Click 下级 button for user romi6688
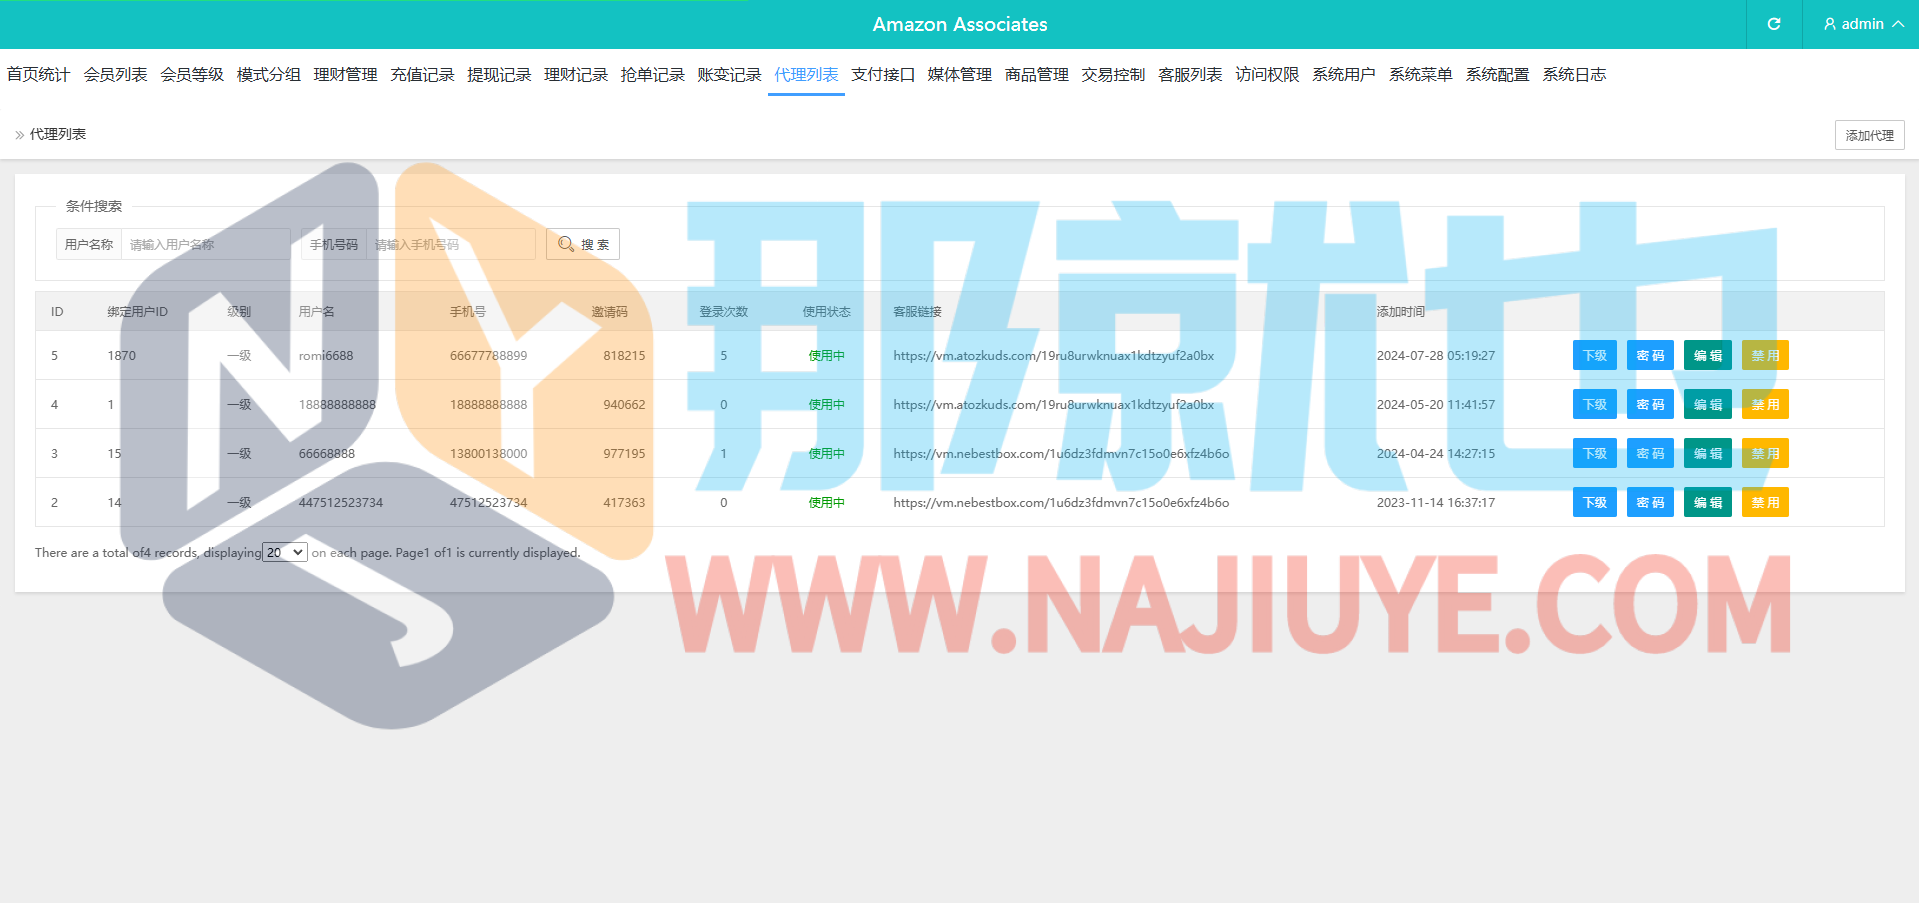The width and height of the screenshot is (1919, 903). [1594, 356]
